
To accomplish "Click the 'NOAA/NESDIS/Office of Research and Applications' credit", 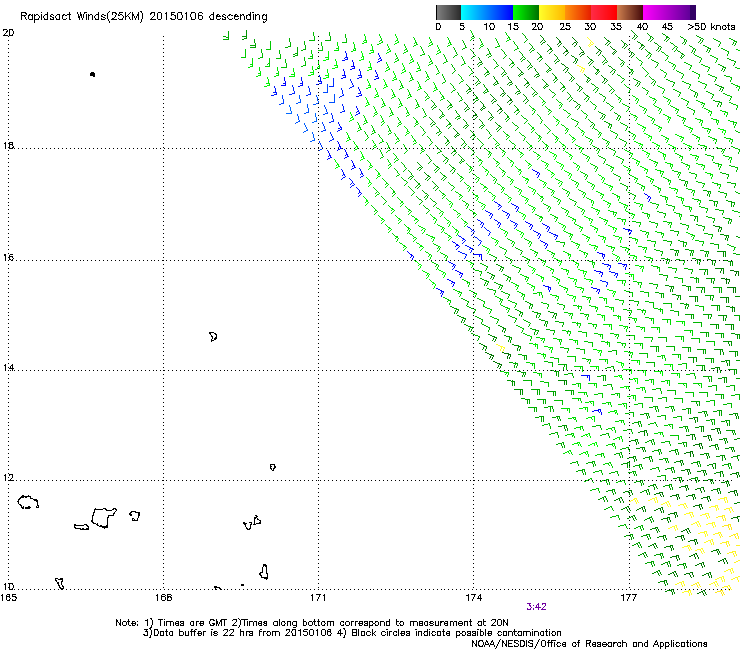I will 589,644.
